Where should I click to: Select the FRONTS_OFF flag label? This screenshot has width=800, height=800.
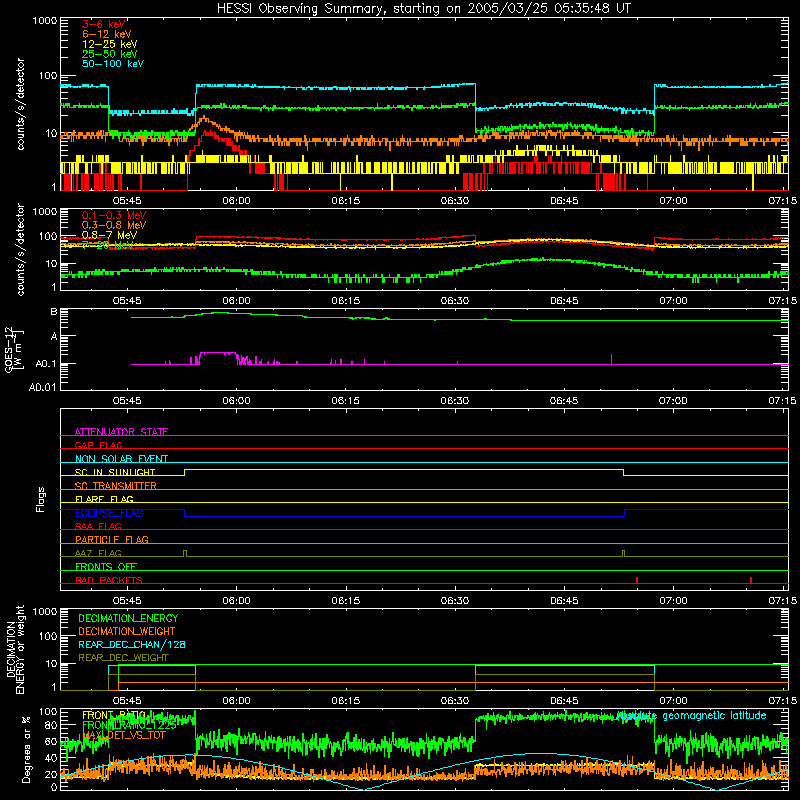(x=106, y=566)
